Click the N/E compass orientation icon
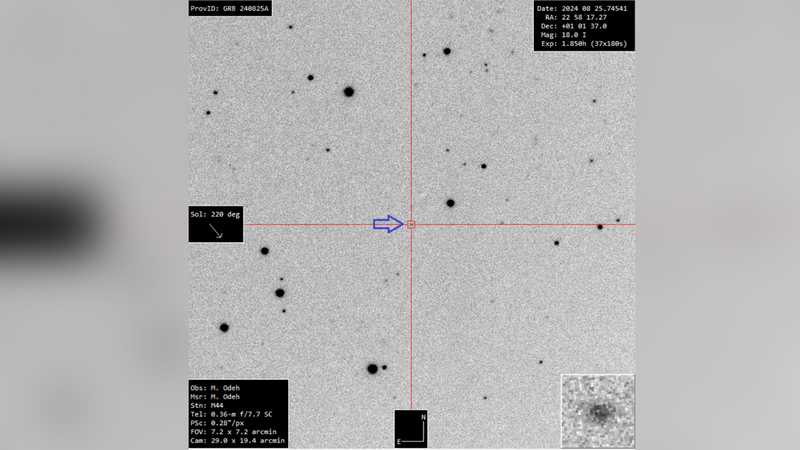This screenshot has height=450, width=800. pyautogui.click(x=411, y=427)
